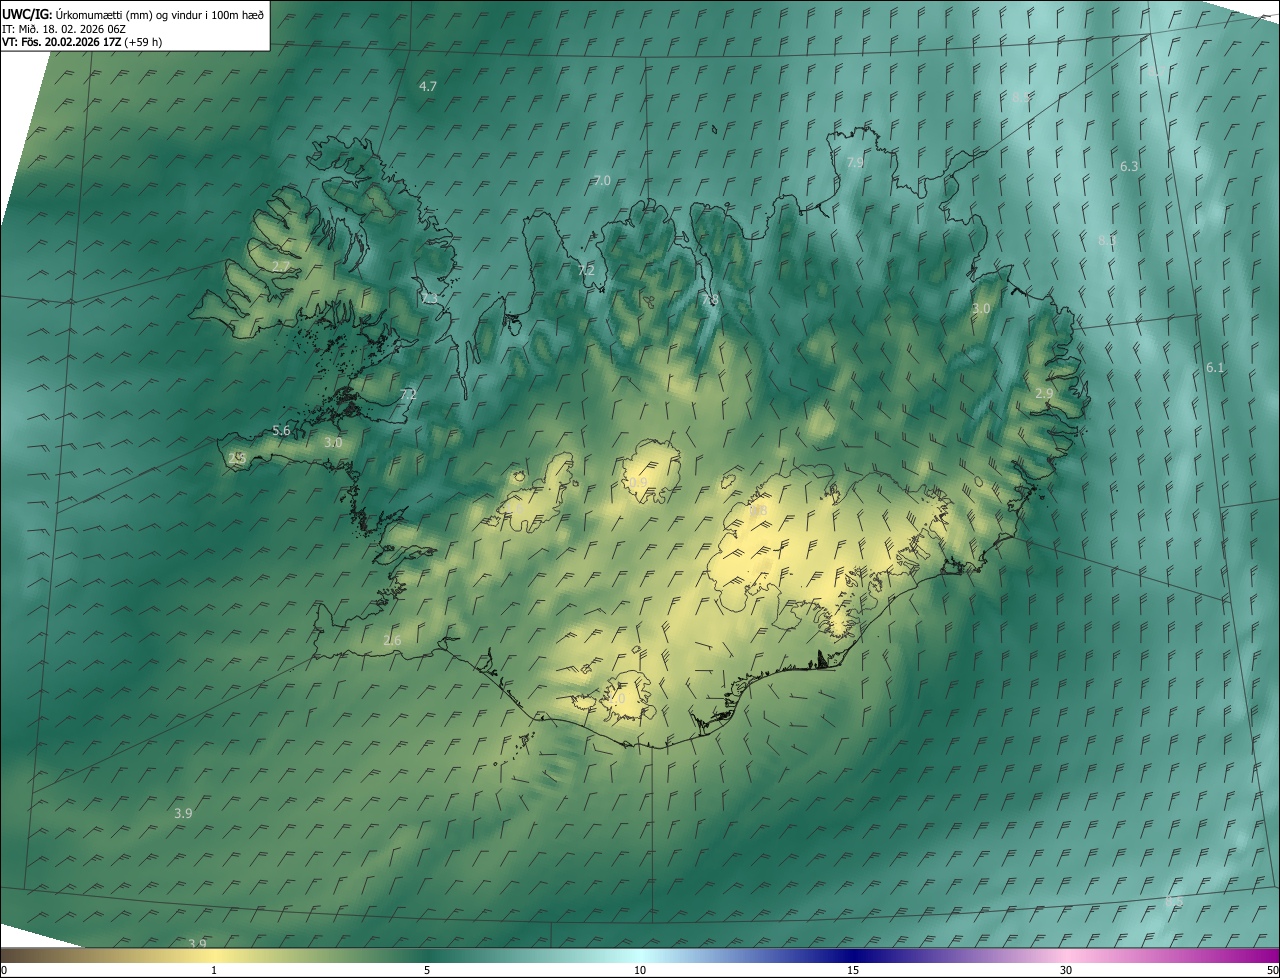The image size is (1280, 978).
Task: Click the 2.9 value label in the Eastfjords
Action: click(x=1044, y=395)
